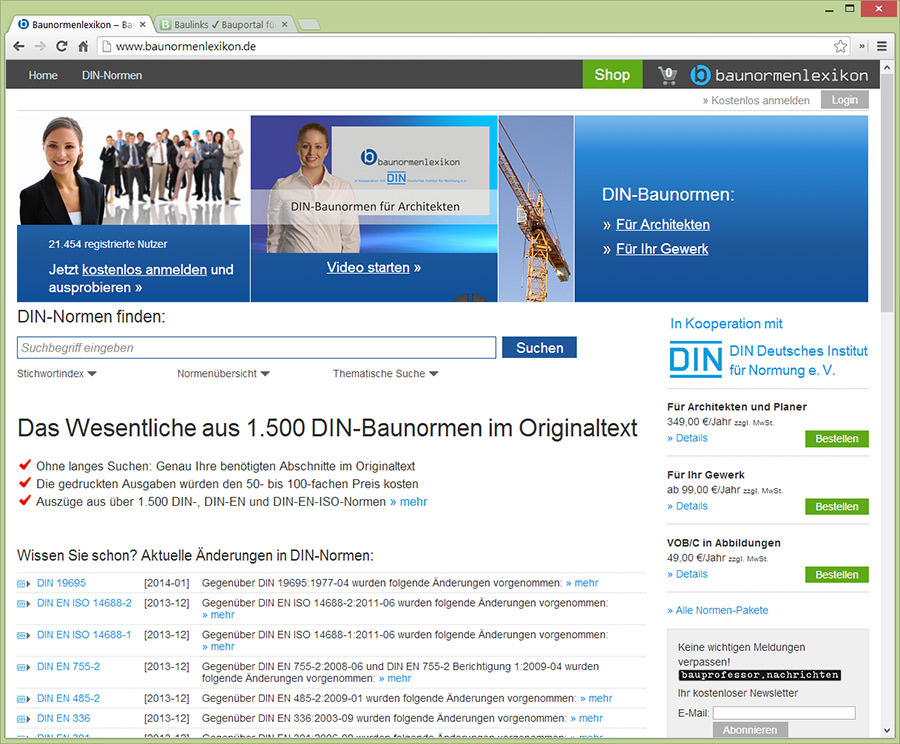This screenshot has width=900, height=744.
Task: Order the Architekten und Planer package
Action: coord(837,439)
